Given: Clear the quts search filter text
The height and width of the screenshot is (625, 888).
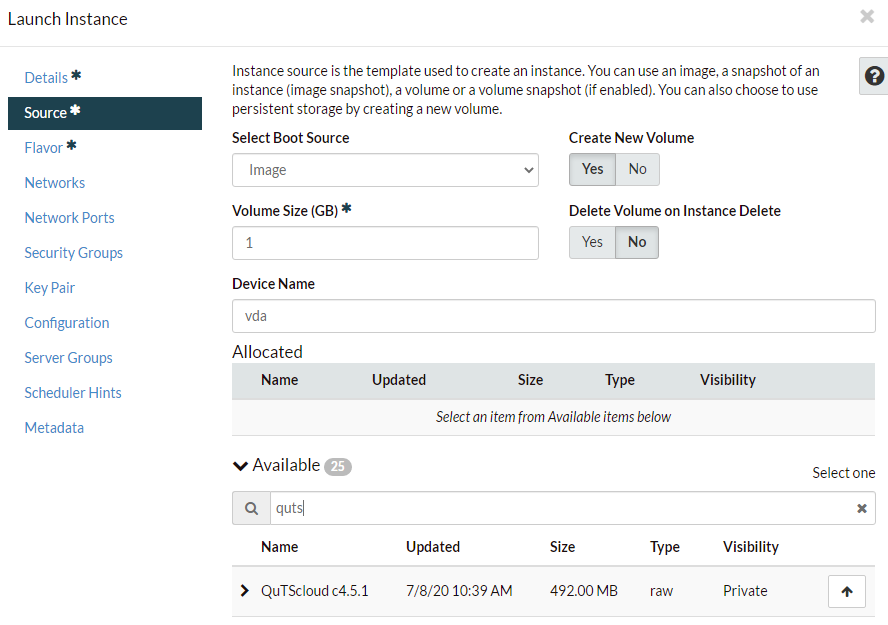Looking at the screenshot, I should click(x=861, y=509).
